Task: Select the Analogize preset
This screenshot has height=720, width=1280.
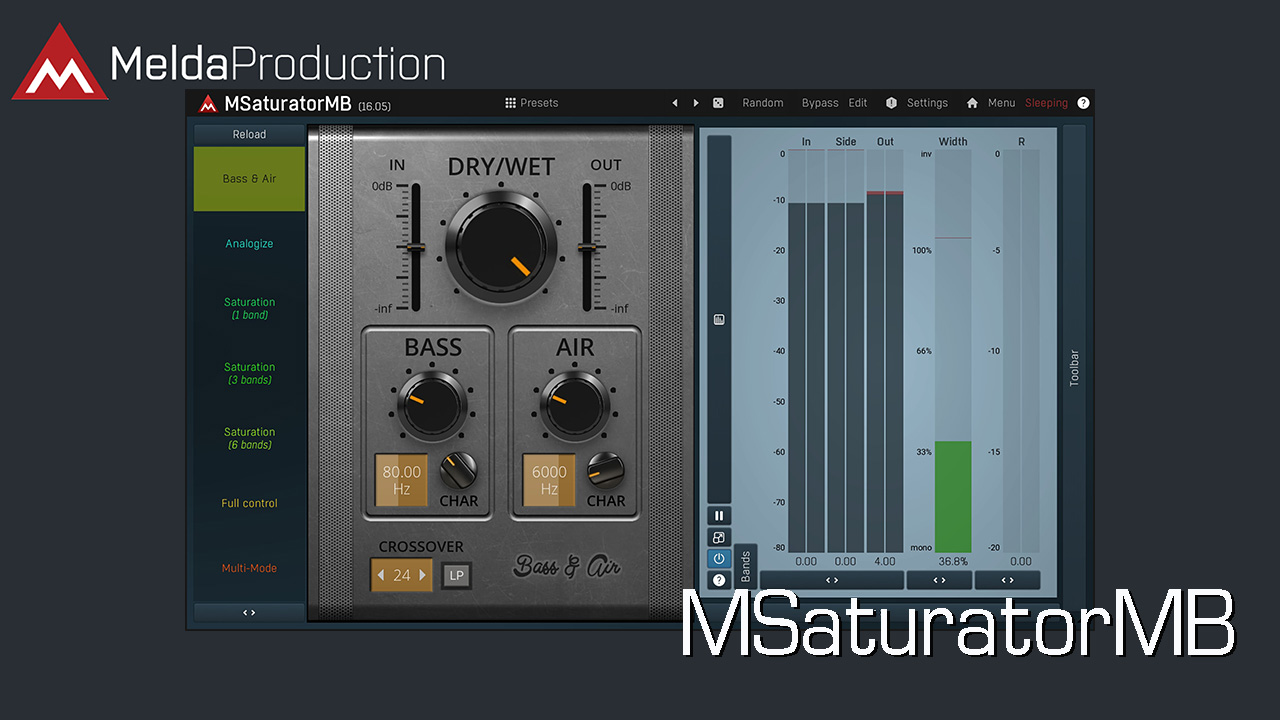Action: point(249,244)
